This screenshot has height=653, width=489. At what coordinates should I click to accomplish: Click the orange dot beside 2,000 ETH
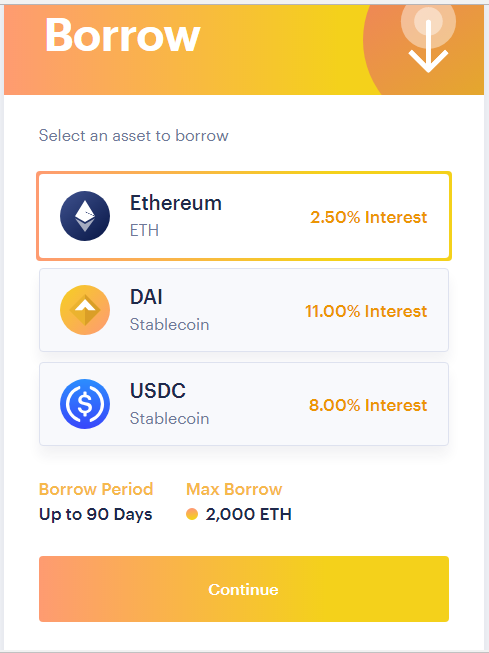[x=192, y=514]
